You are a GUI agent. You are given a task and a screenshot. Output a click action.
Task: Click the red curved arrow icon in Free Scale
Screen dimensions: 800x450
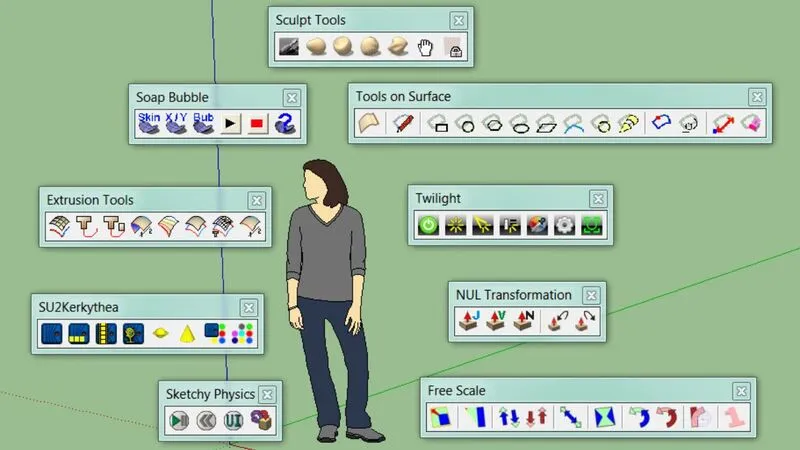click(667, 417)
